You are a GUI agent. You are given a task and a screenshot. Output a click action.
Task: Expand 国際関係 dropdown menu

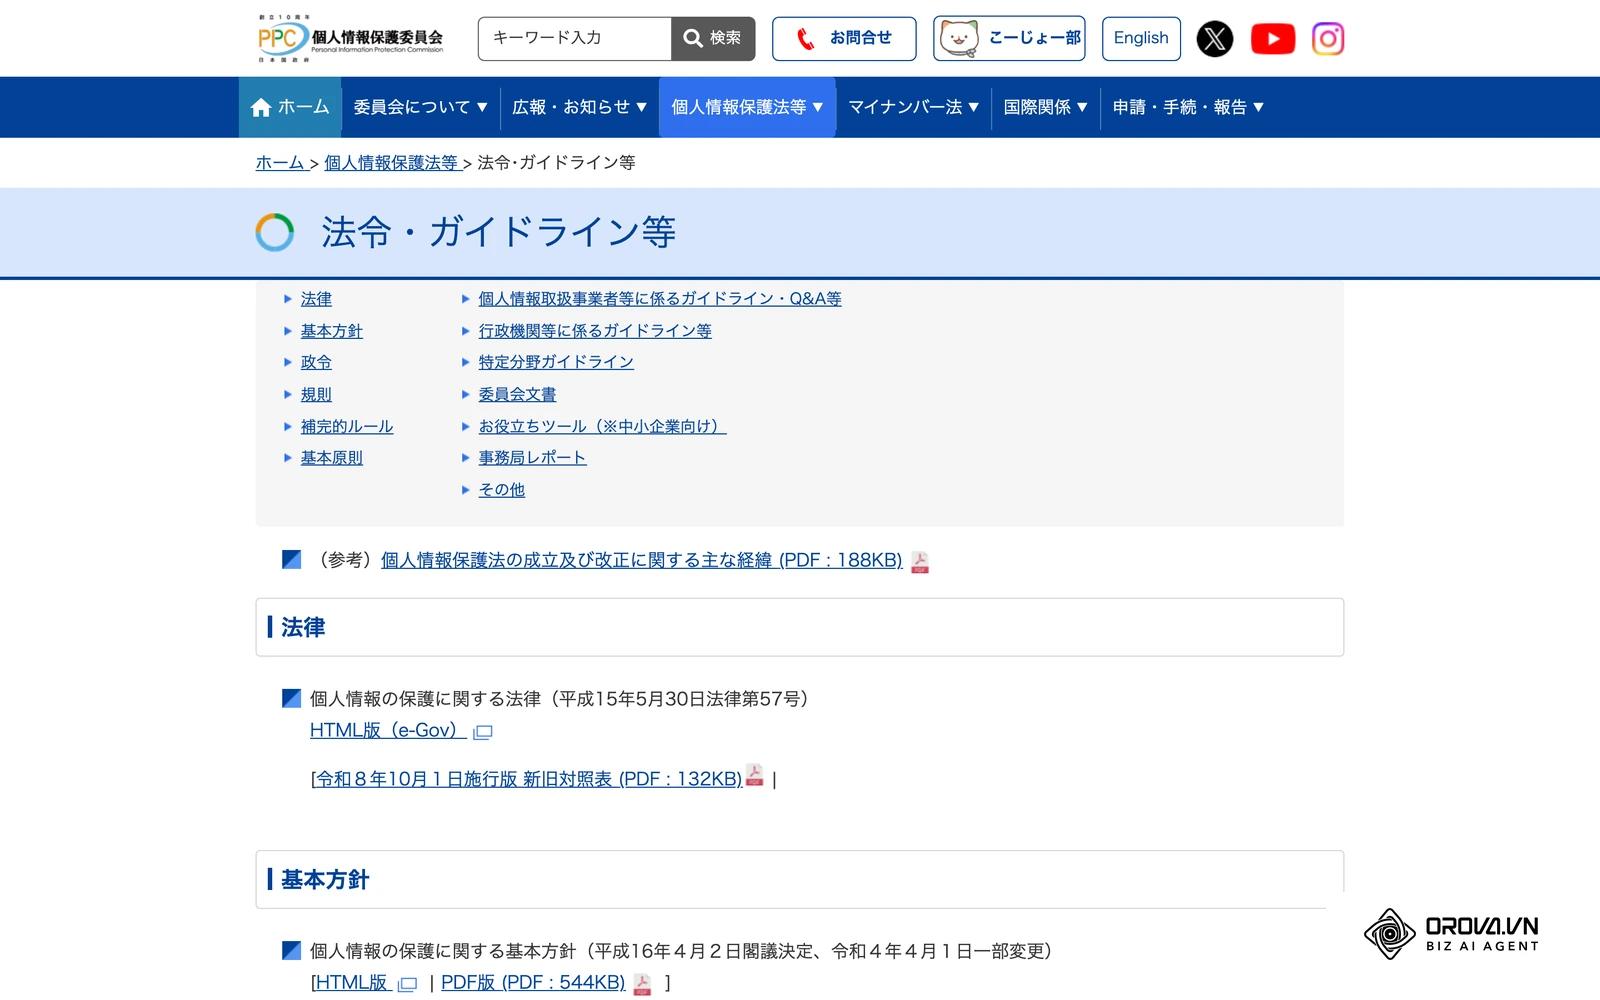[x=1045, y=107]
